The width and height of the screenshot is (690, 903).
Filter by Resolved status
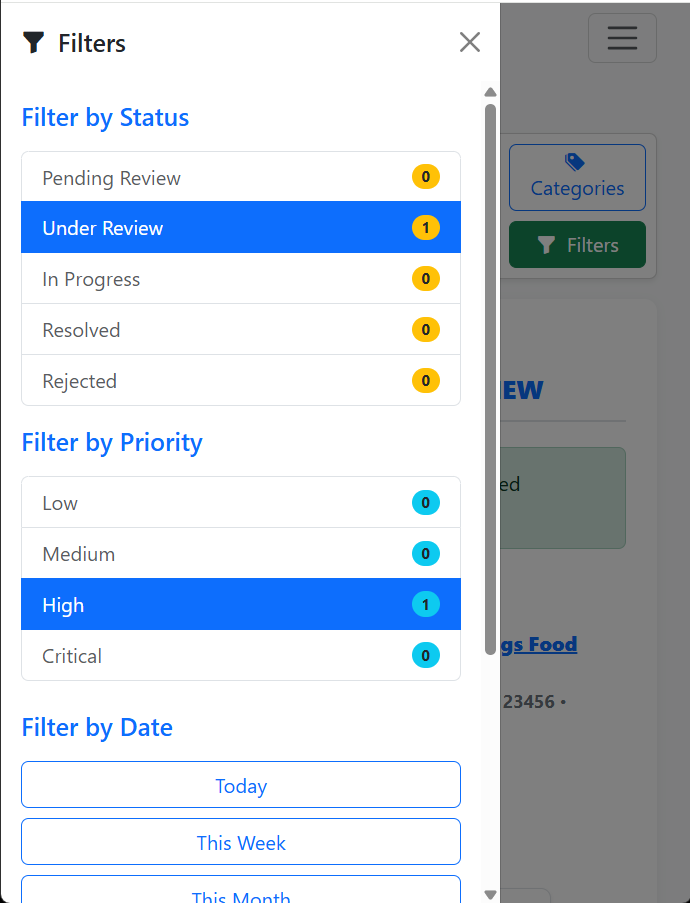[x=240, y=330]
